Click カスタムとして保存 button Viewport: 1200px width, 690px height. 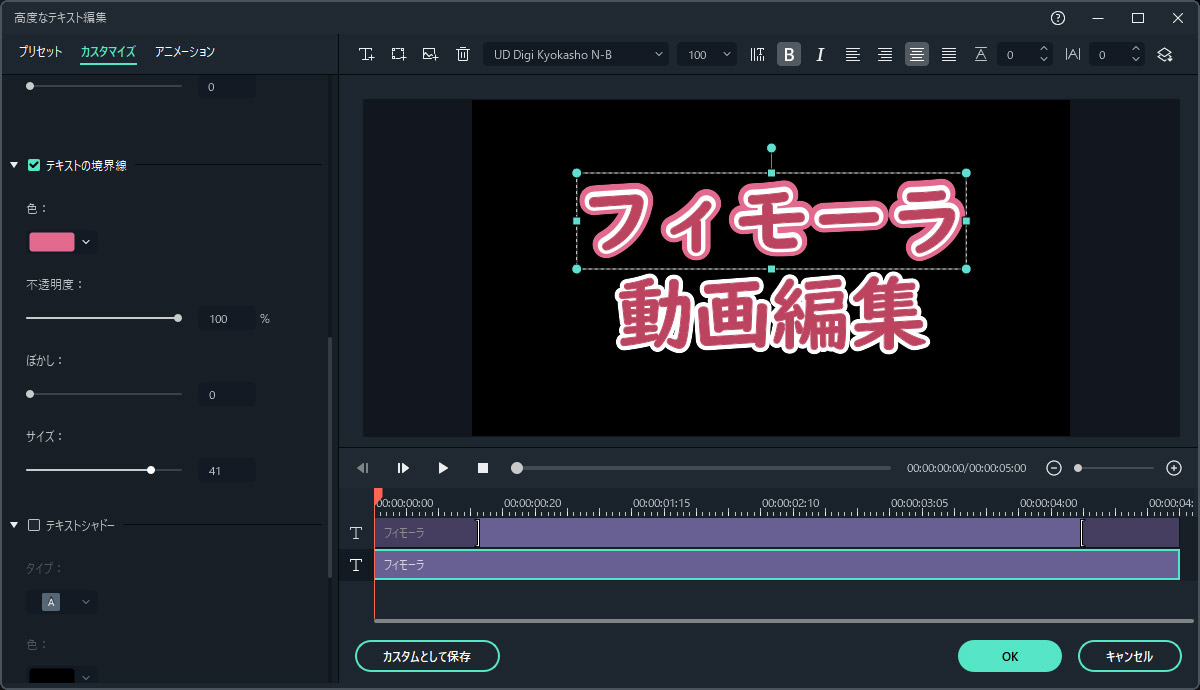(427, 657)
